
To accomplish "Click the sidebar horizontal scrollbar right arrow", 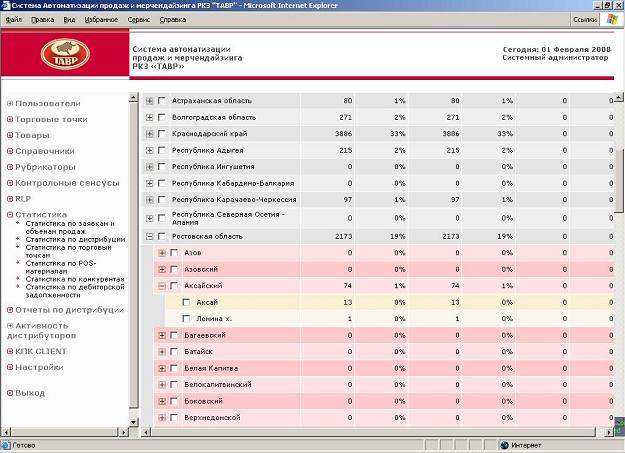I will point(124,432).
